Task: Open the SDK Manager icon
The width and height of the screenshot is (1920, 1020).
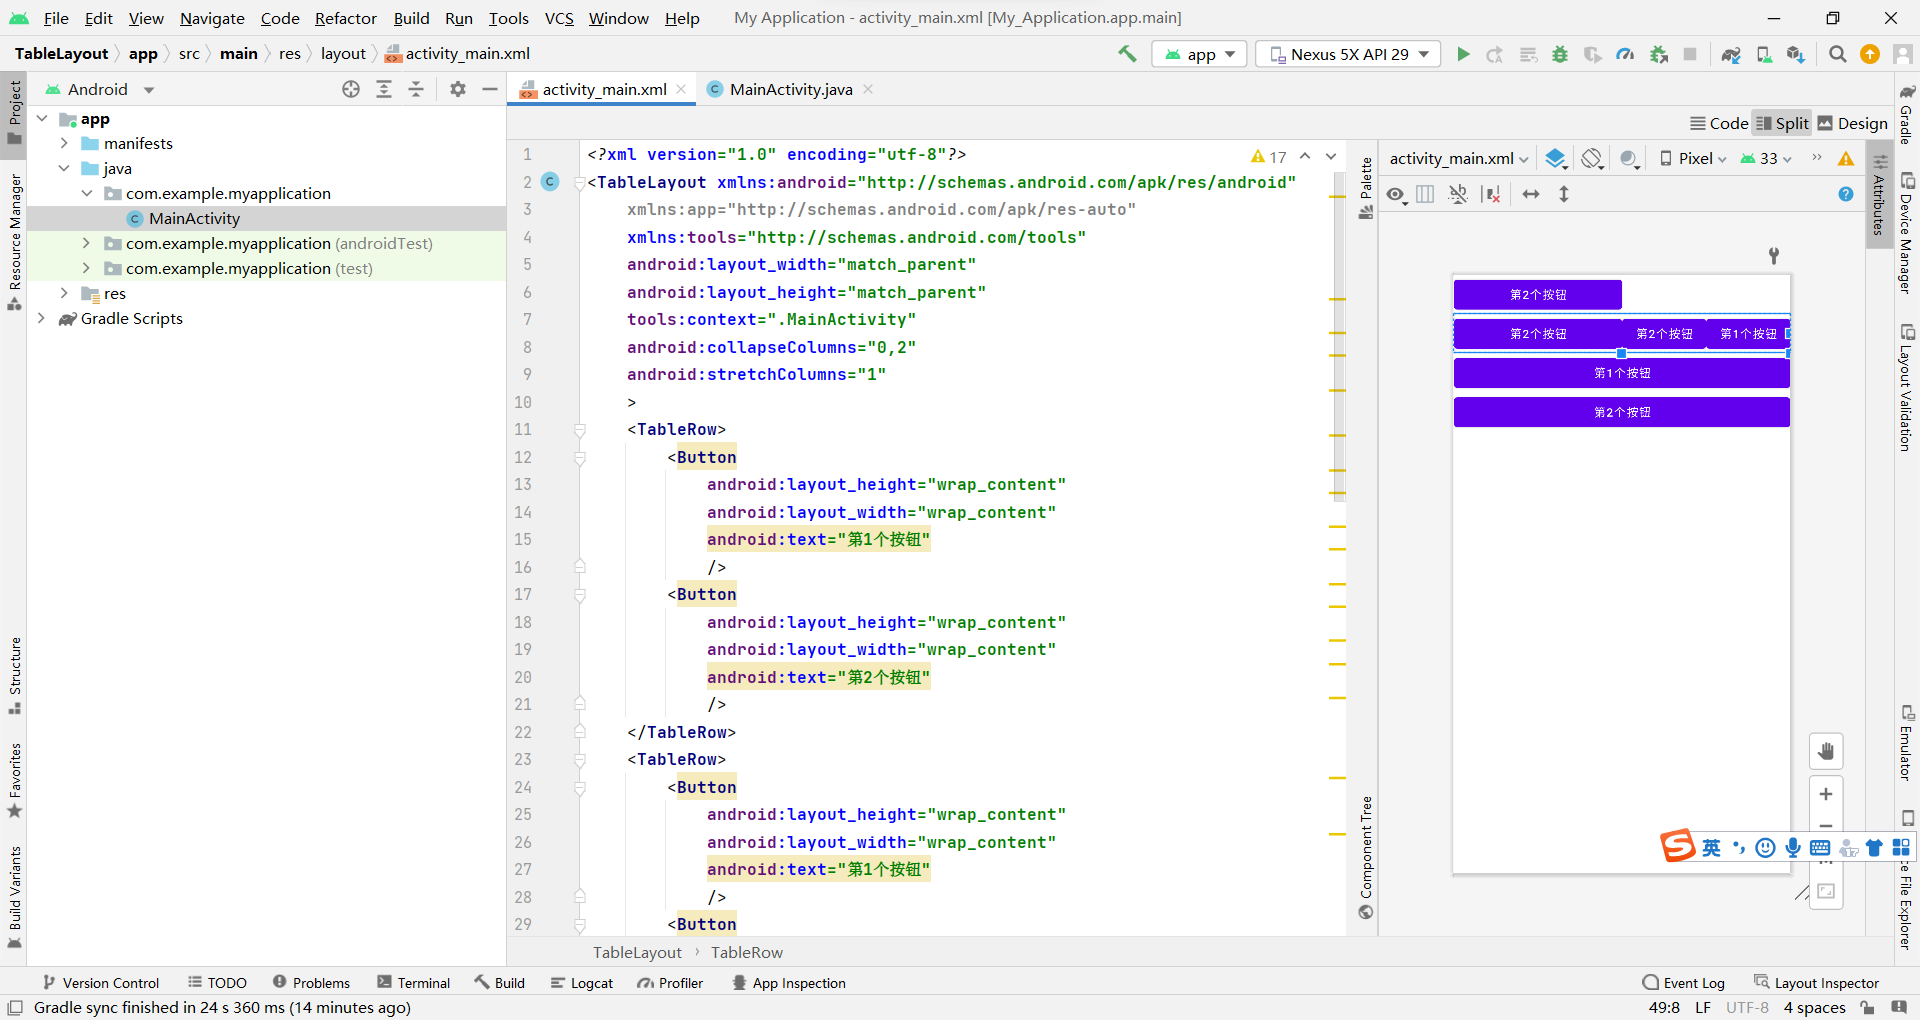Action: click(1795, 54)
